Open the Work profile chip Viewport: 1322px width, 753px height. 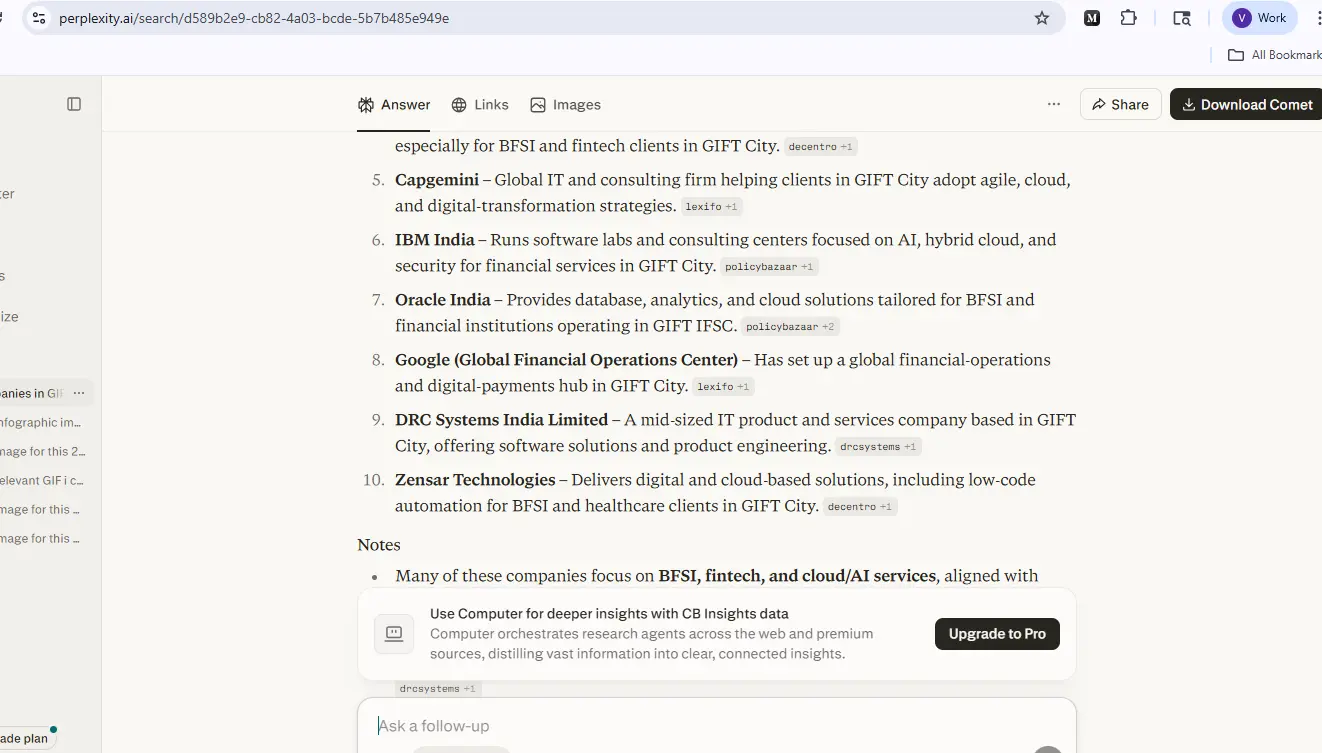click(1259, 18)
